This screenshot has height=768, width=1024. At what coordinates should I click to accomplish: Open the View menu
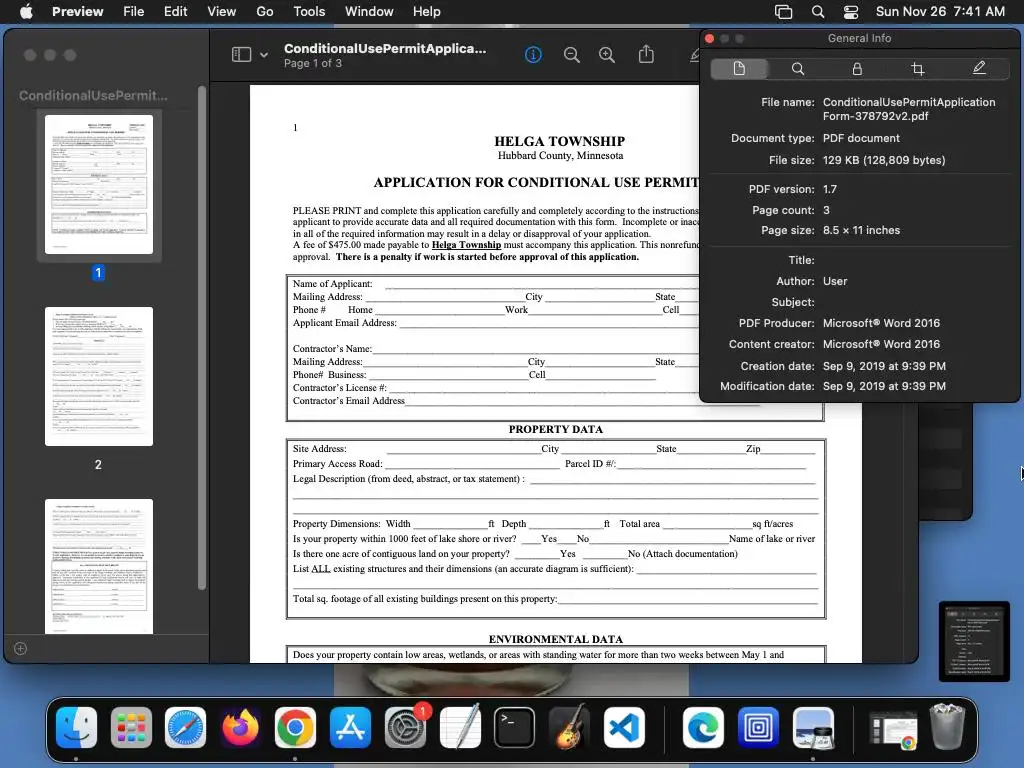coord(221,11)
